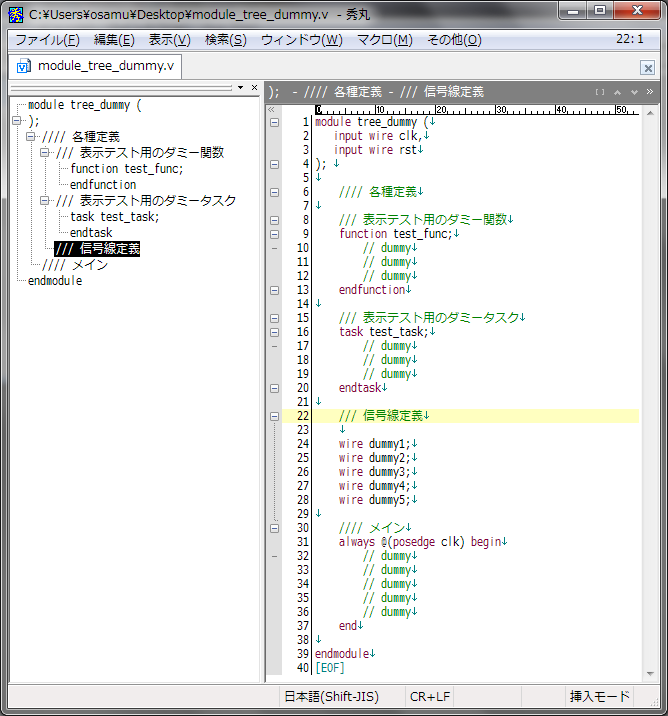
Task: Open the マクロ(M) menu
Action: tap(384, 40)
